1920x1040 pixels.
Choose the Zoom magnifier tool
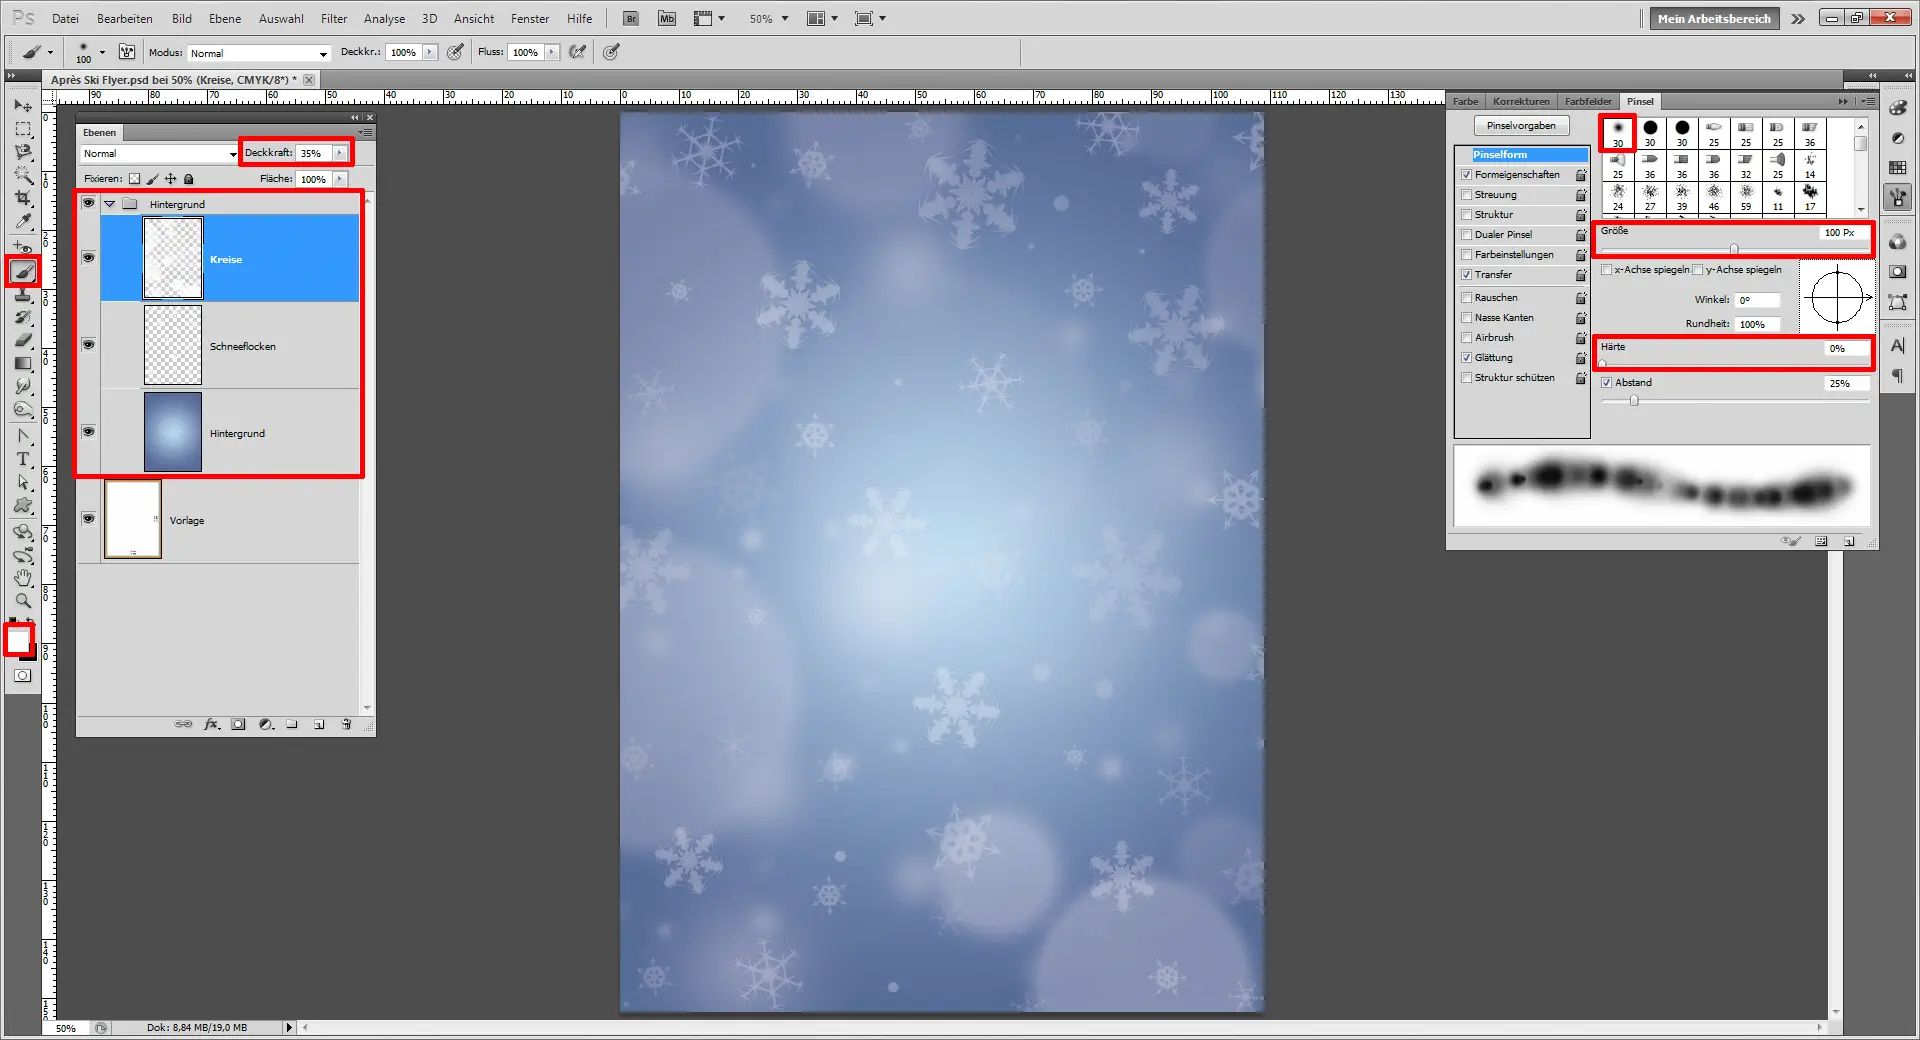23,601
